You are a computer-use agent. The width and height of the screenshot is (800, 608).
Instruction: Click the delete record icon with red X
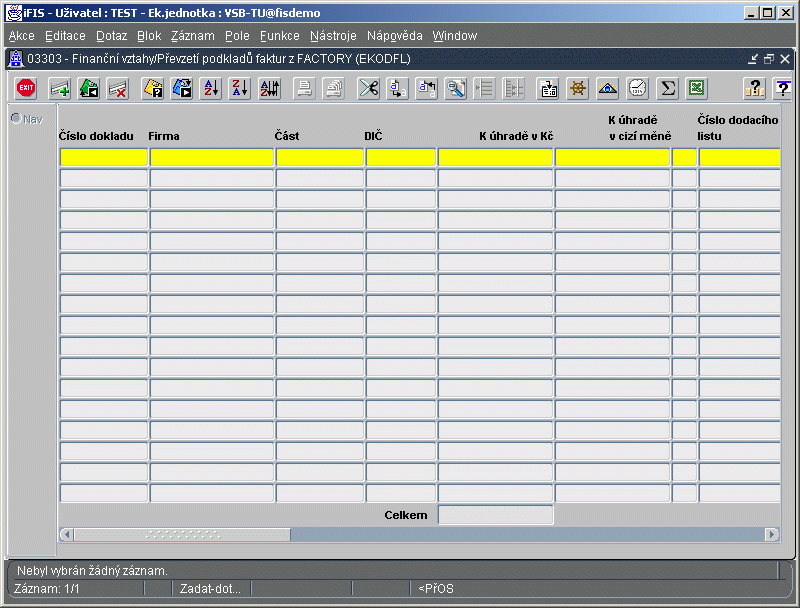coord(118,88)
